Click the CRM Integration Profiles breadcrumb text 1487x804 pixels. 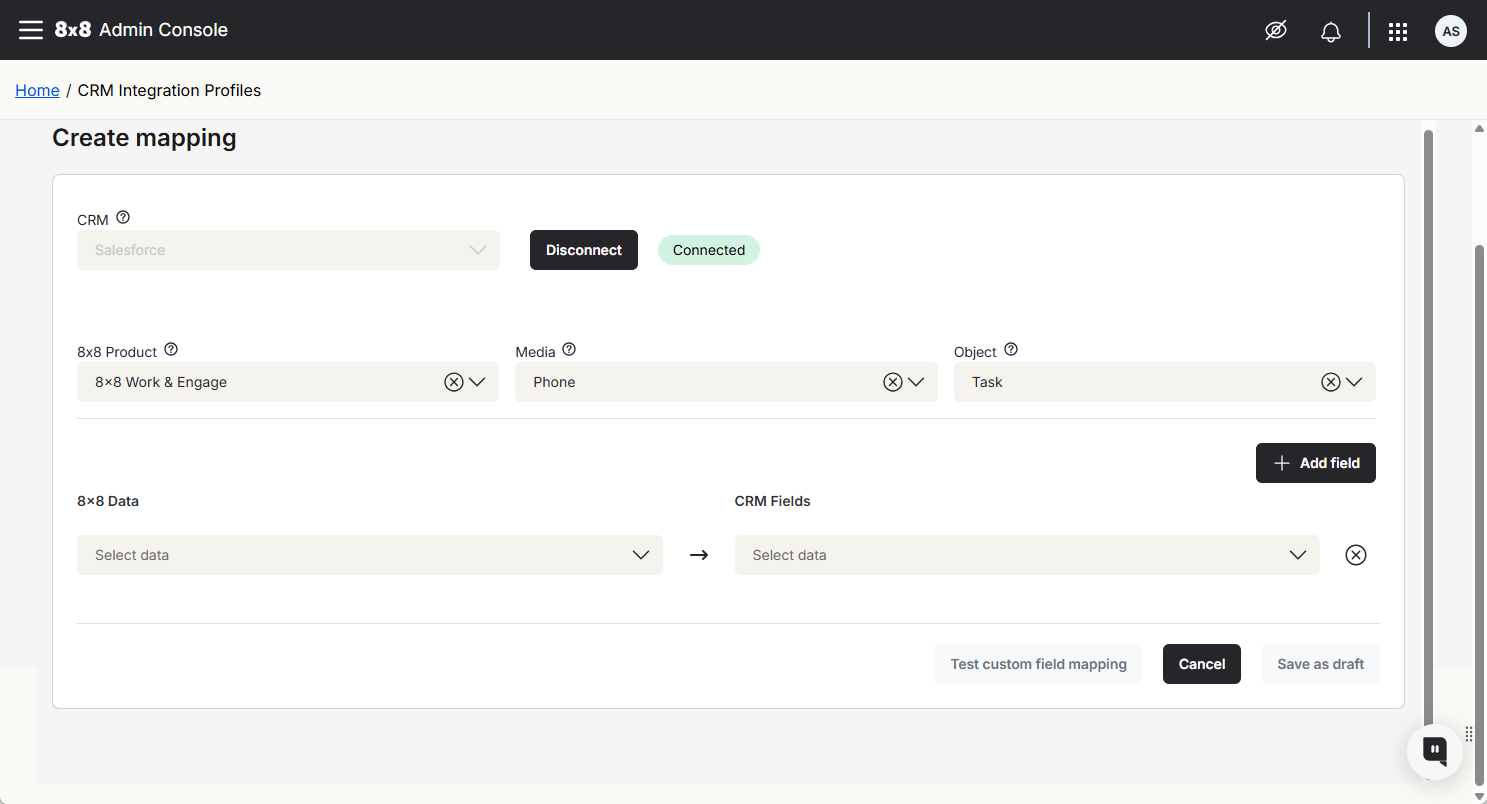[169, 90]
